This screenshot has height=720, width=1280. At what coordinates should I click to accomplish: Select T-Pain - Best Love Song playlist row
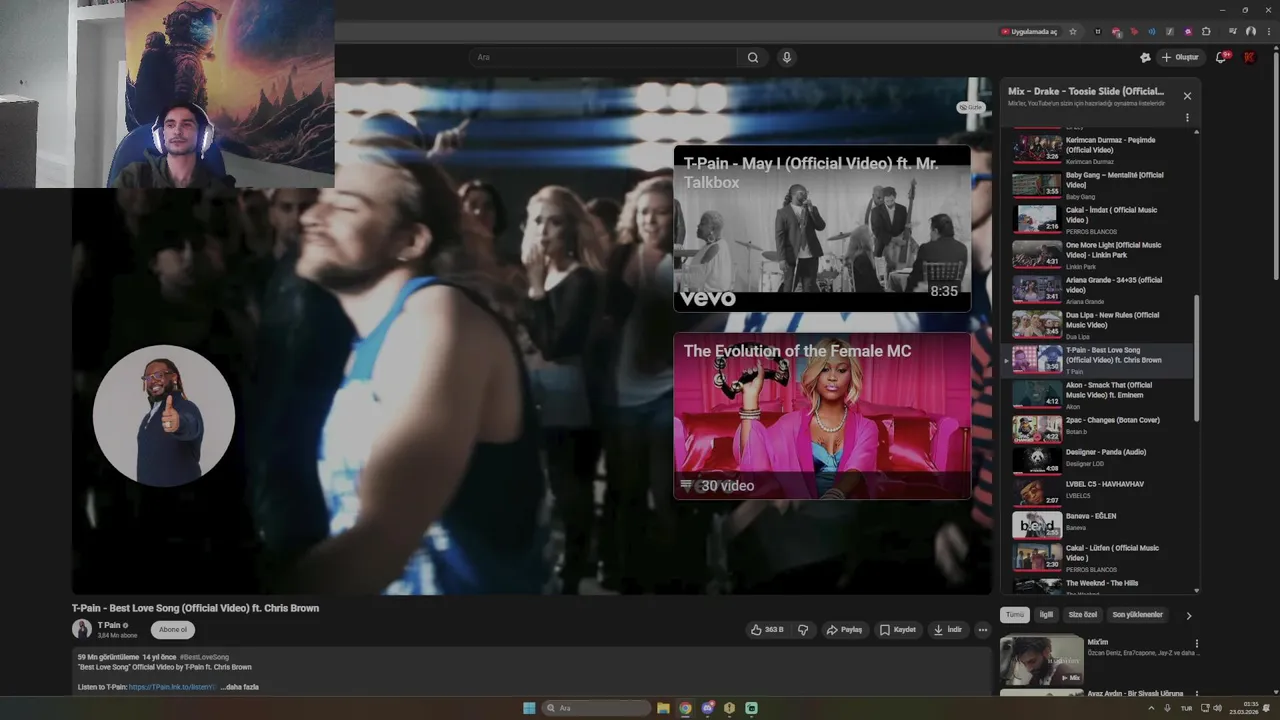pos(1097,360)
